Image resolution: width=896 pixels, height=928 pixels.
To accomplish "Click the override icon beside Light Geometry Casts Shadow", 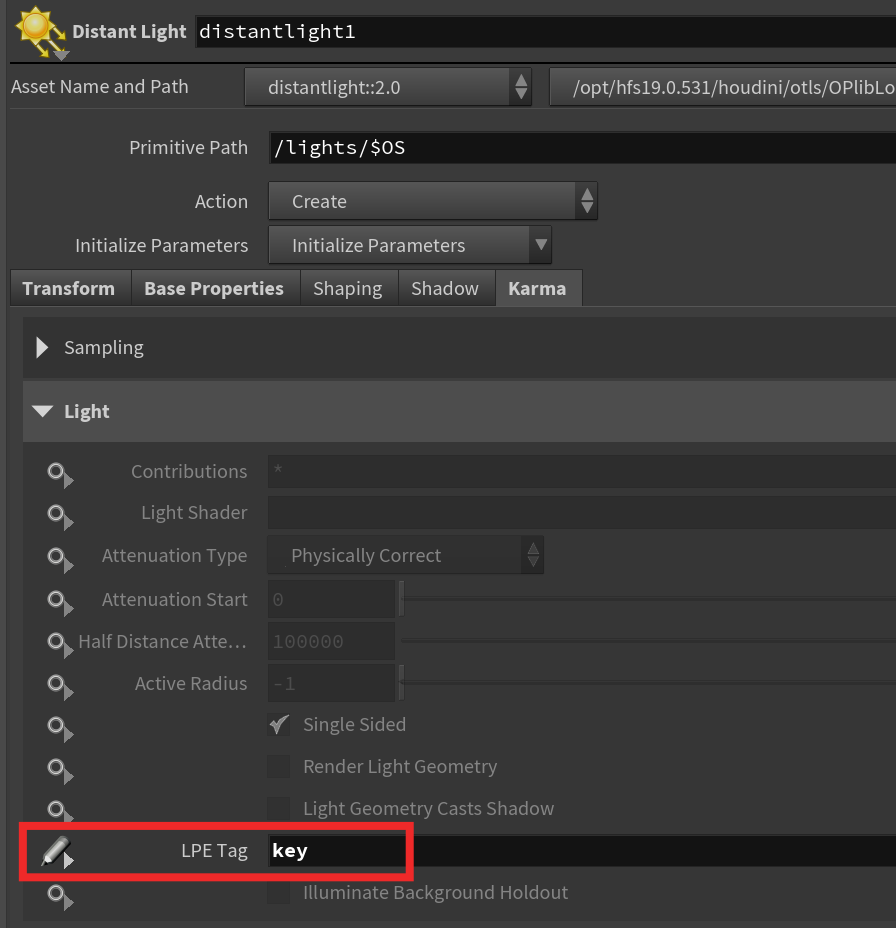I will tap(60, 811).
